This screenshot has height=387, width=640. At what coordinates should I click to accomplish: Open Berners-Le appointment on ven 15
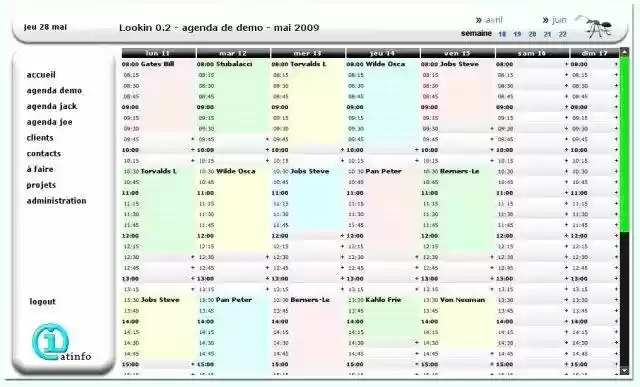pyautogui.click(x=460, y=171)
